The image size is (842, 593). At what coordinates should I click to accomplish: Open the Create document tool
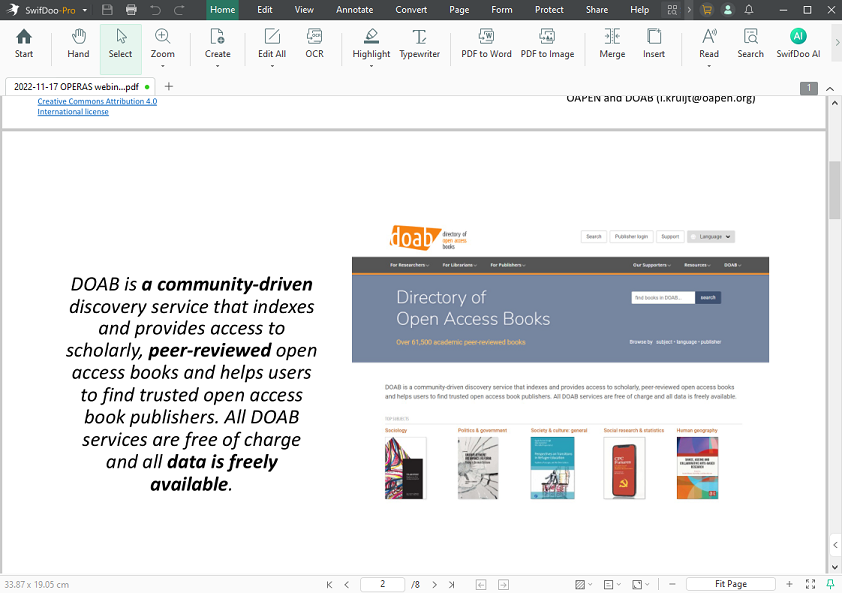(217, 44)
